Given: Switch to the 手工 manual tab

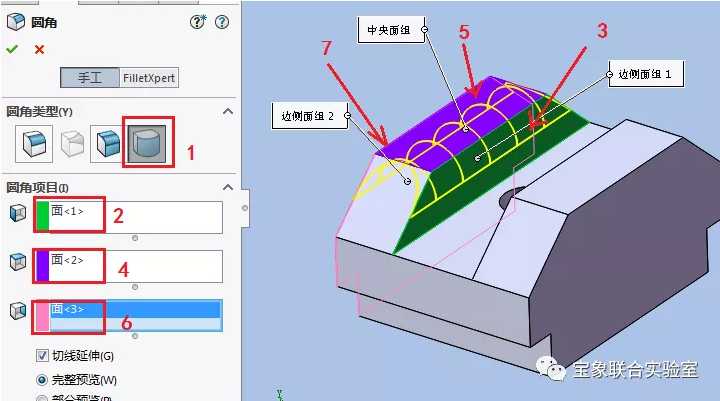Looking at the screenshot, I should [x=90, y=78].
